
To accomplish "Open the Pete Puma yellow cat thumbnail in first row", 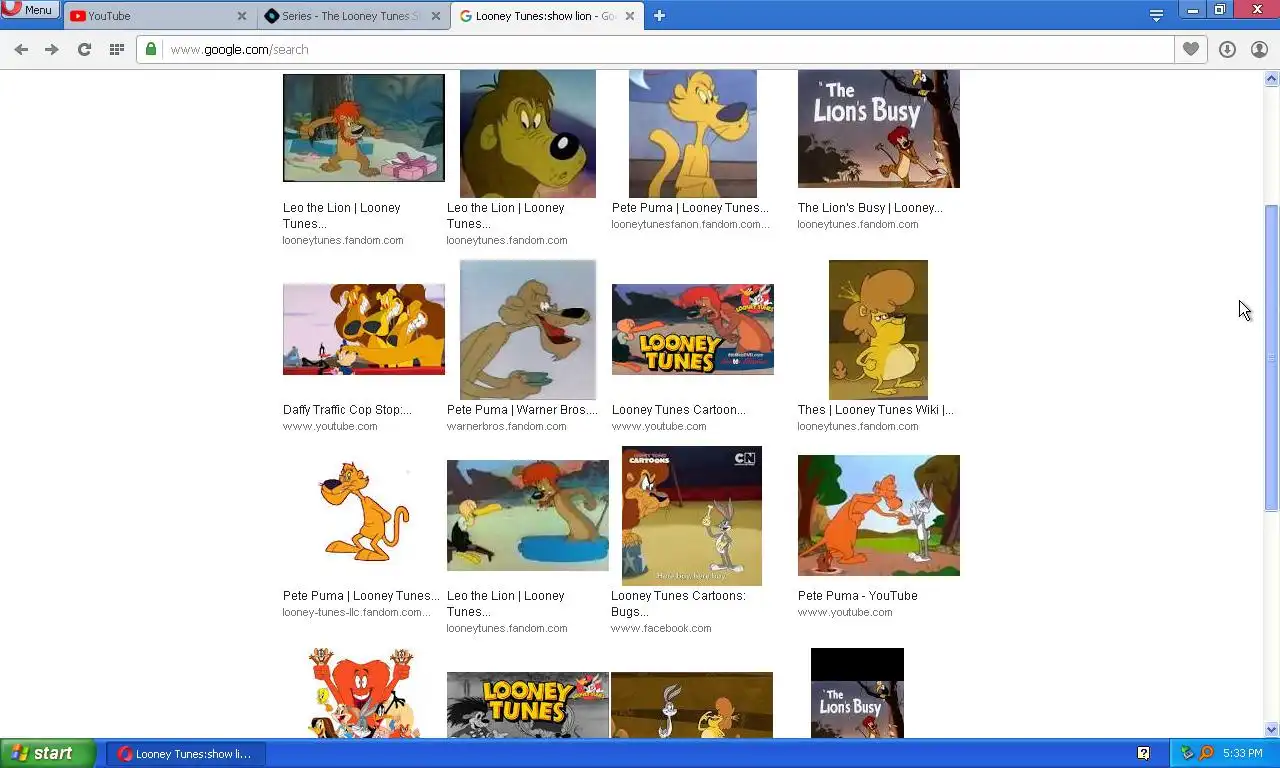I will click(692, 134).
